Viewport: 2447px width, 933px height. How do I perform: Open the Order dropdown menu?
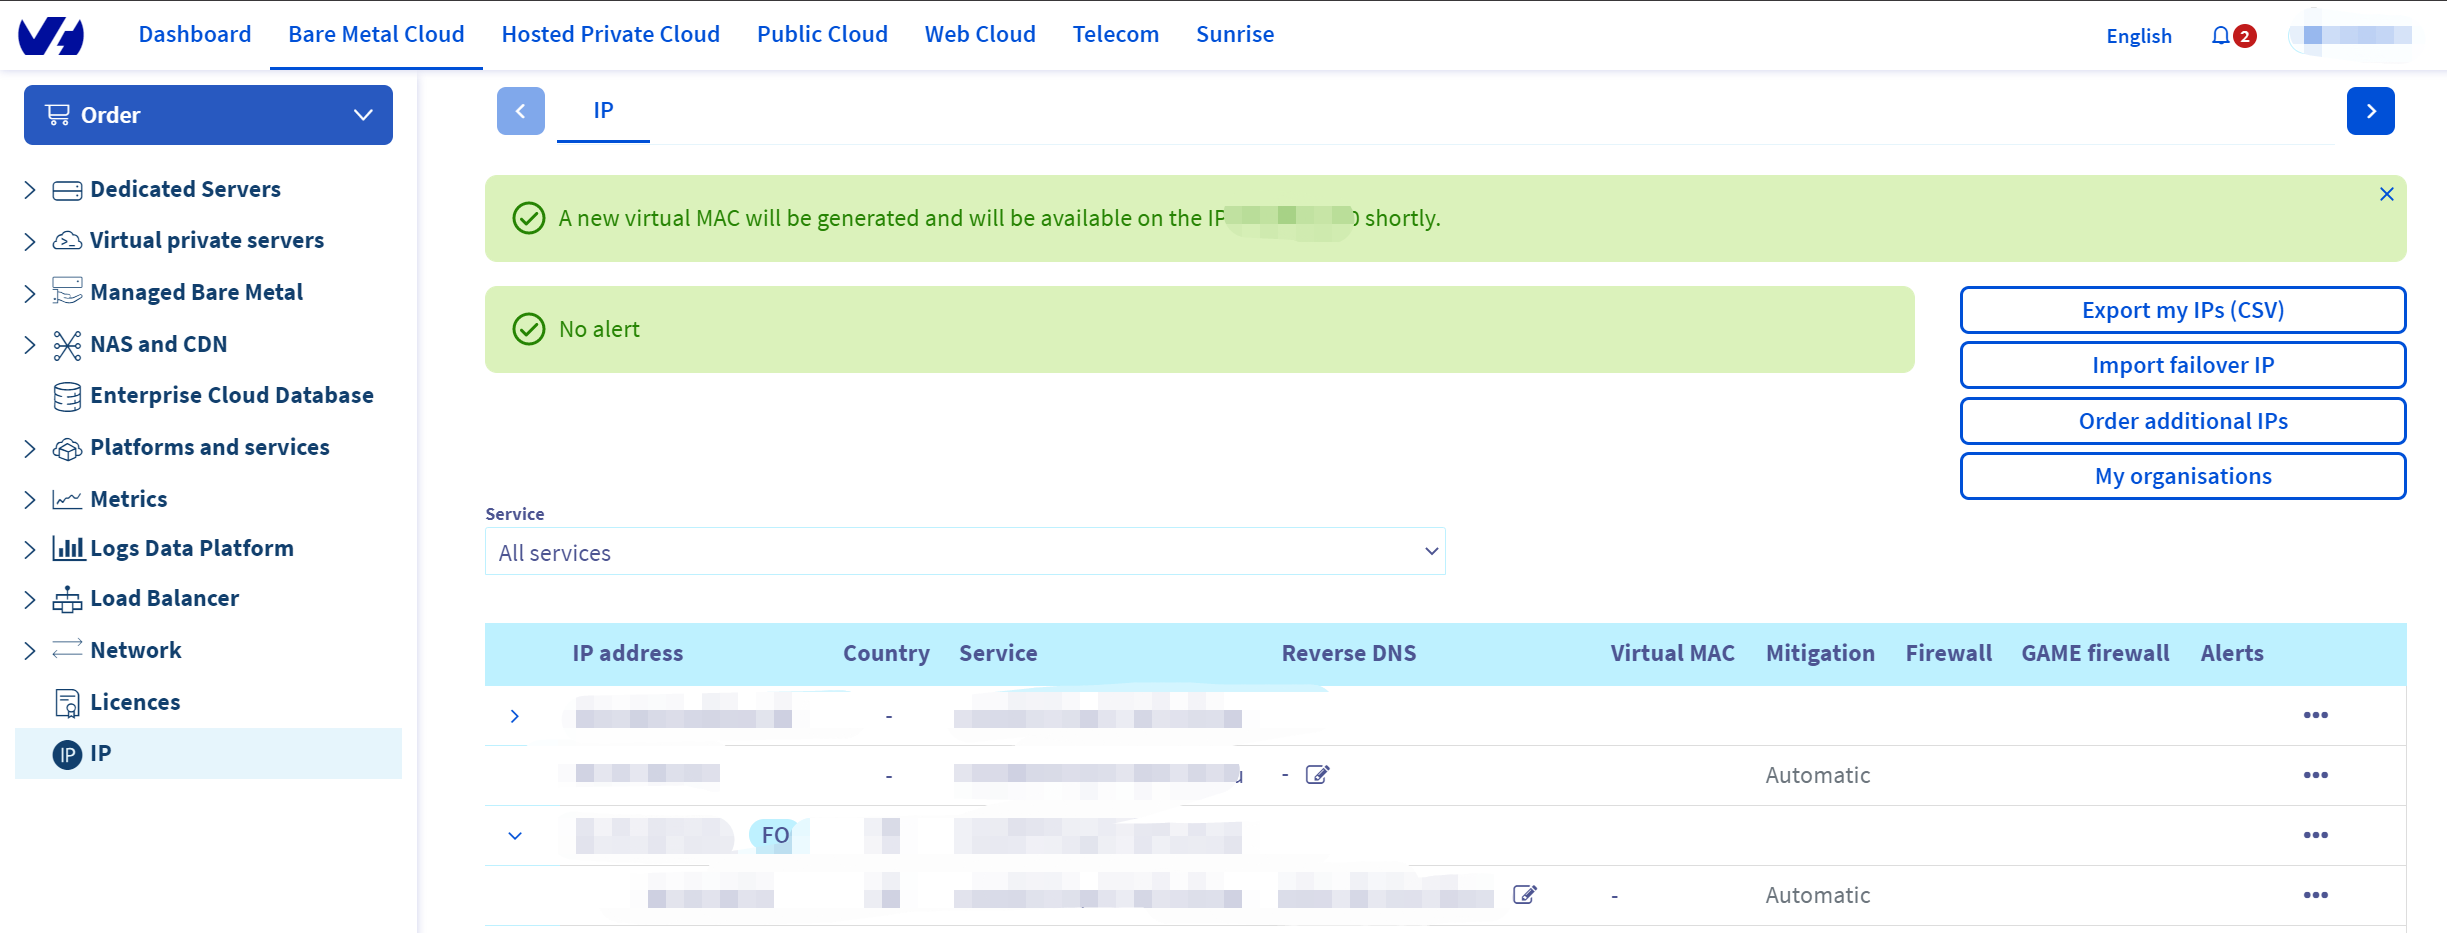click(x=208, y=115)
